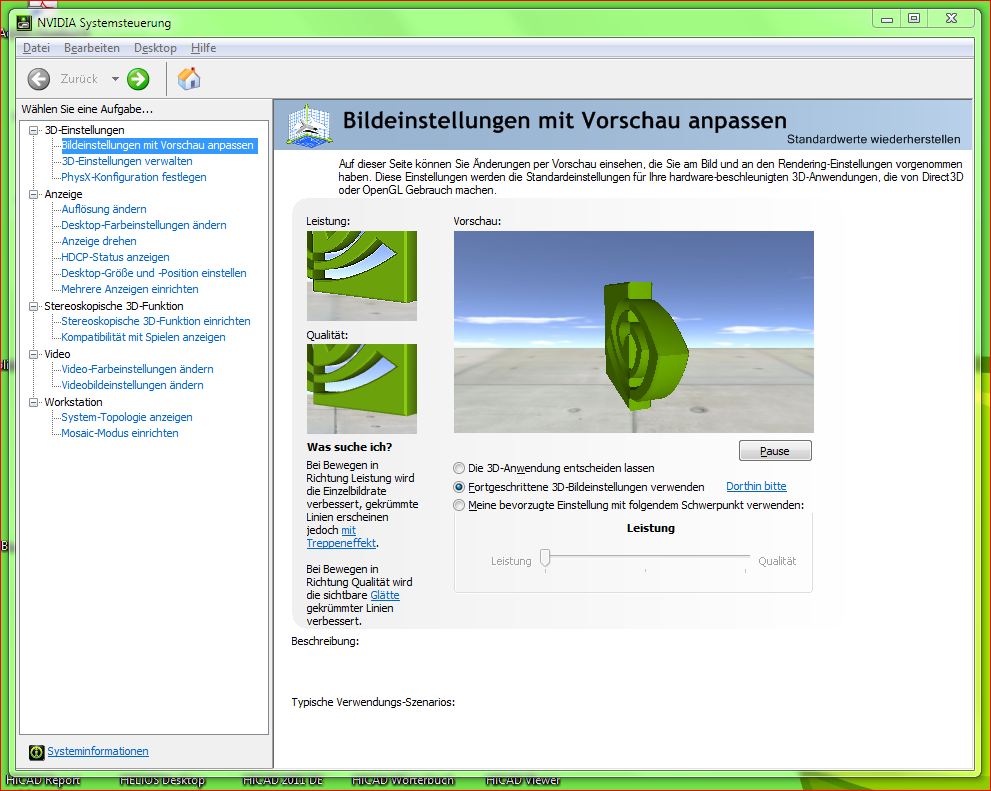The width and height of the screenshot is (991, 791).
Task: Follow the 'Dorthin bitte' link
Action: tap(757, 486)
